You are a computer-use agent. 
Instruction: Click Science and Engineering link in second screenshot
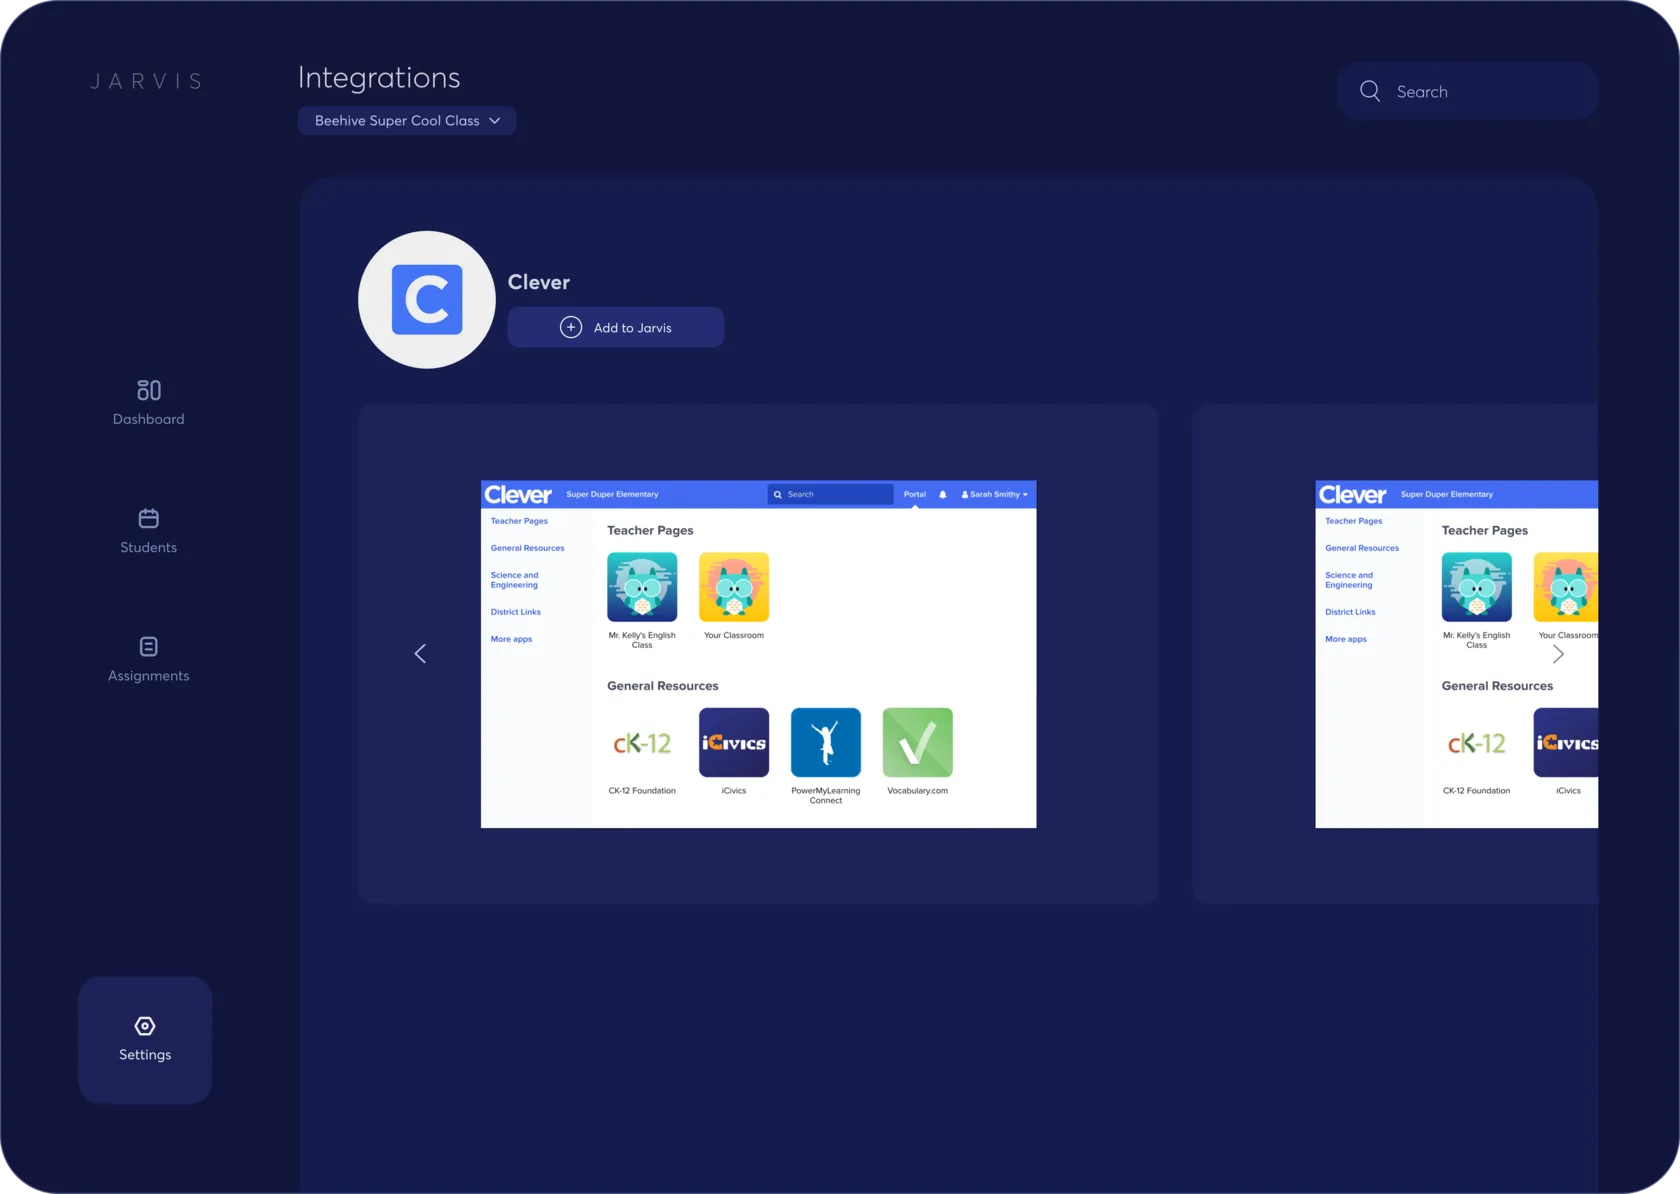tap(1348, 580)
